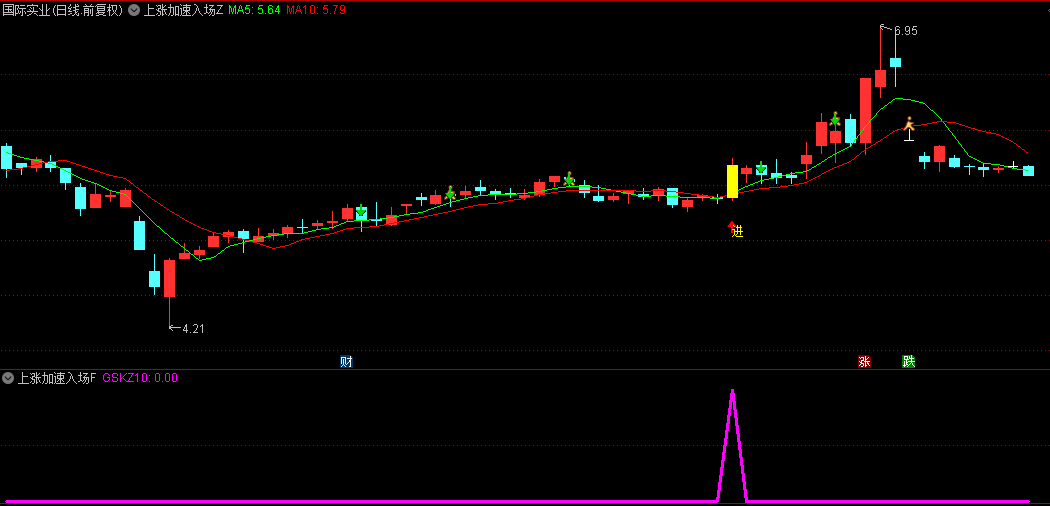The width and height of the screenshot is (1050, 506).
Task: Click the highest green arrow signal near price peak
Action: (x=835, y=119)
